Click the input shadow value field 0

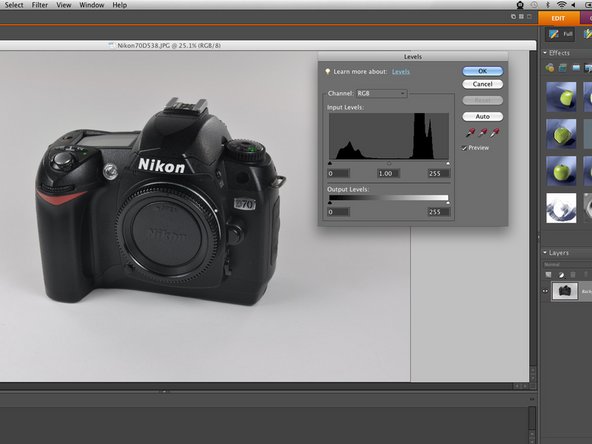pyautogui.click(x=338, y=174)
